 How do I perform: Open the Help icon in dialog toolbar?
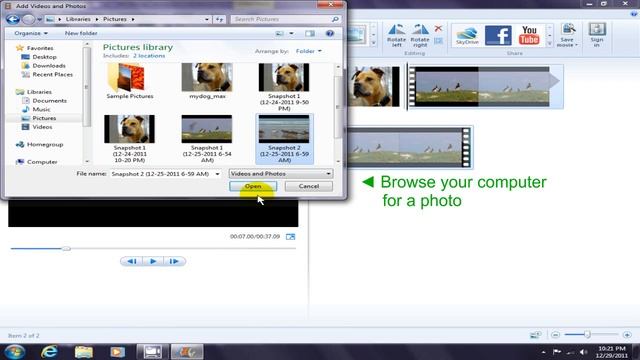(330, 33)
